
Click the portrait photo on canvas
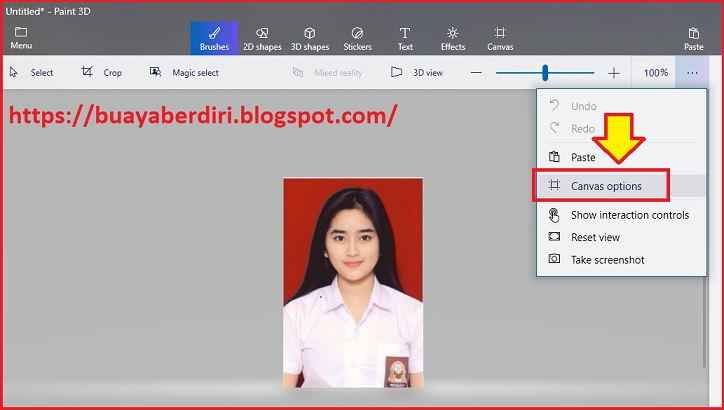pos(353,283)
